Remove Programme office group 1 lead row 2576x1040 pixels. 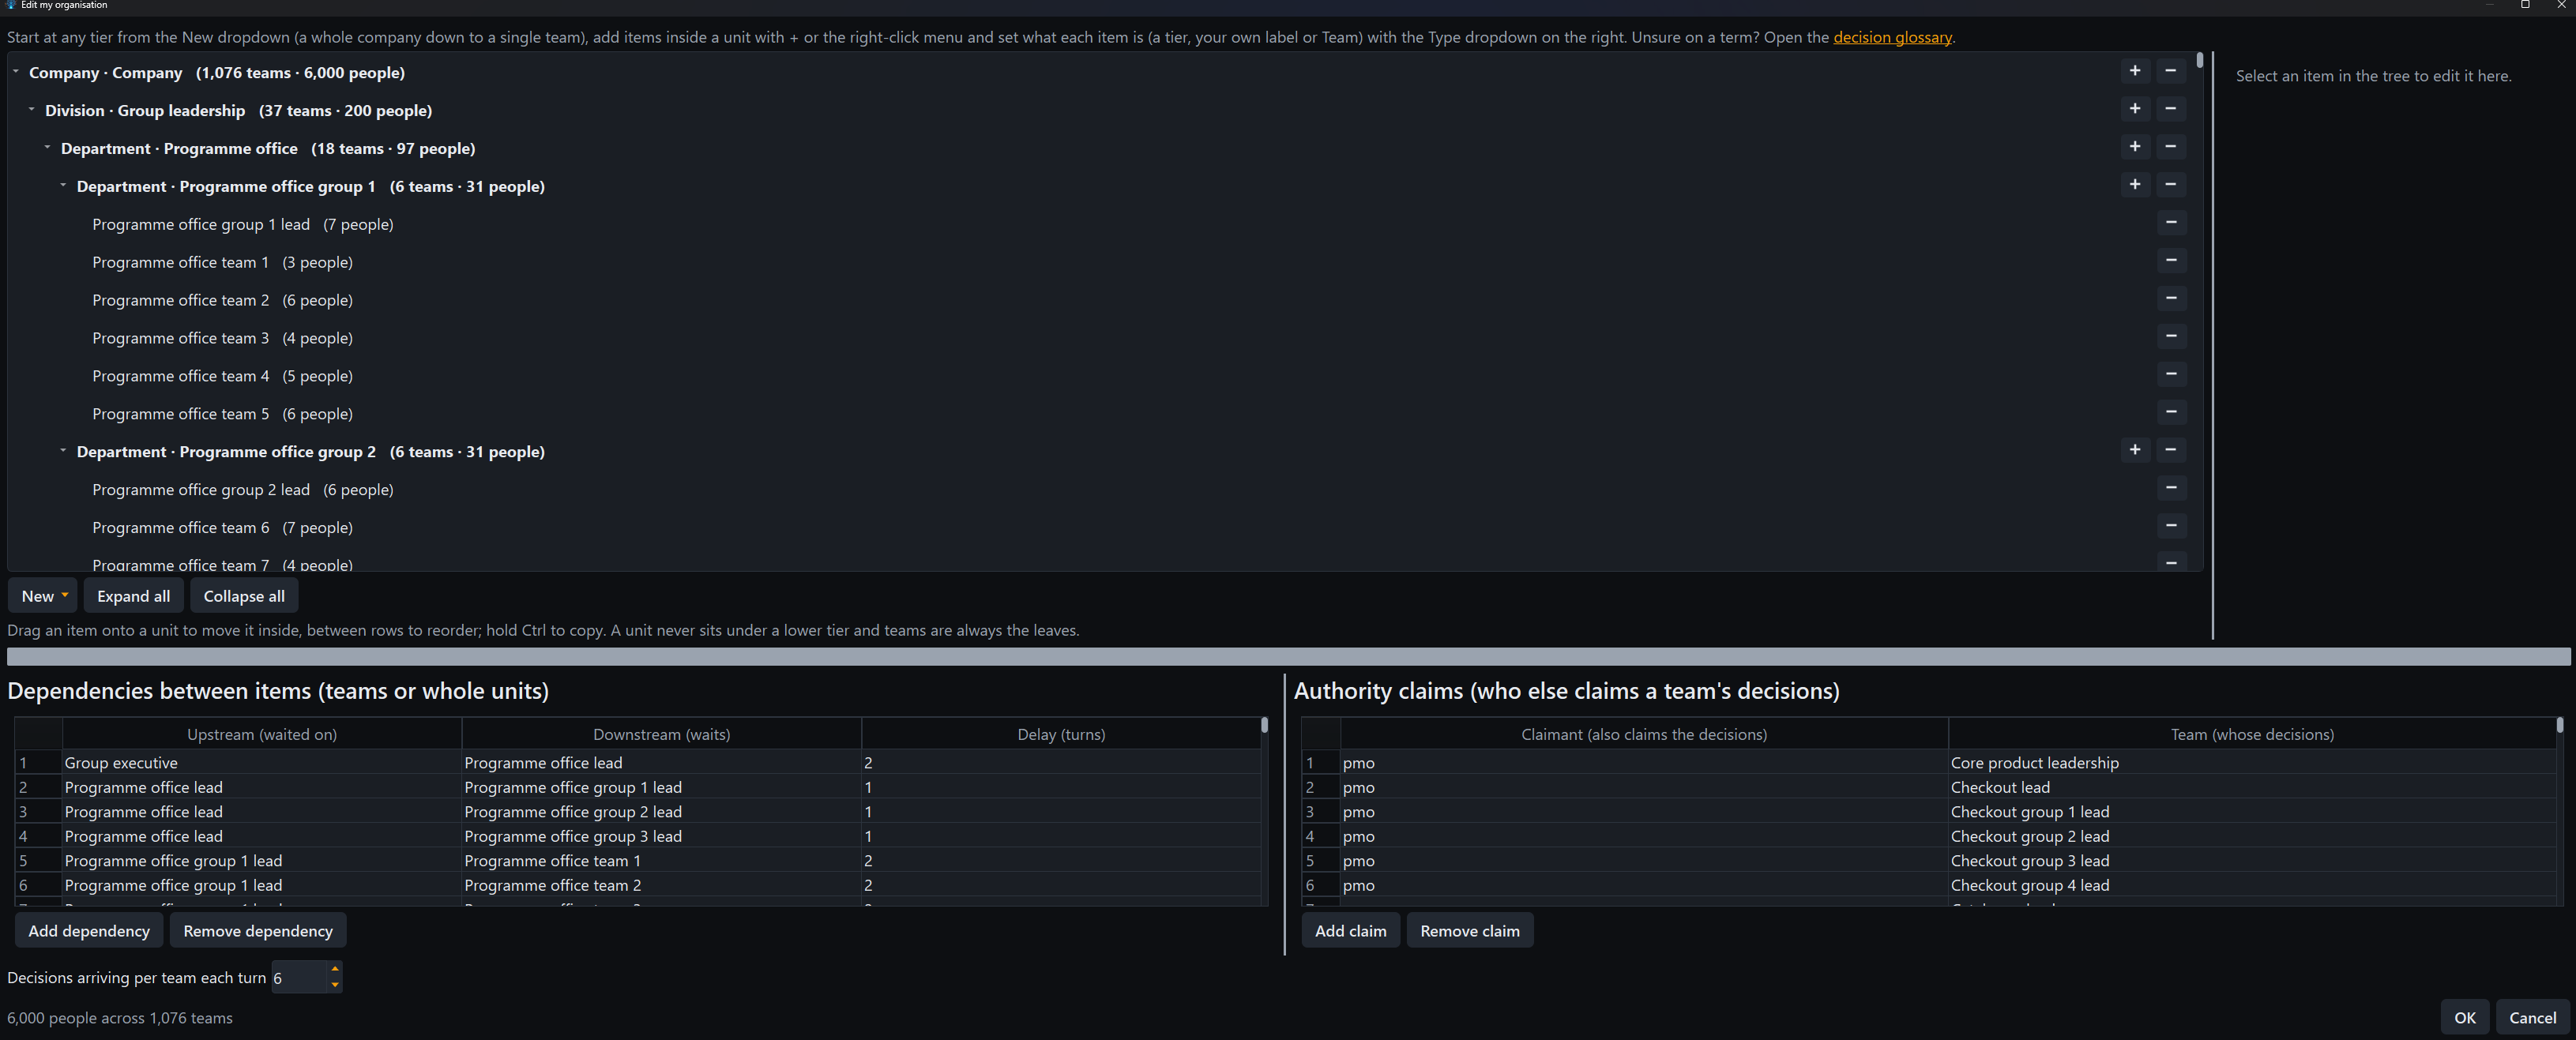tap(2170, 223)
